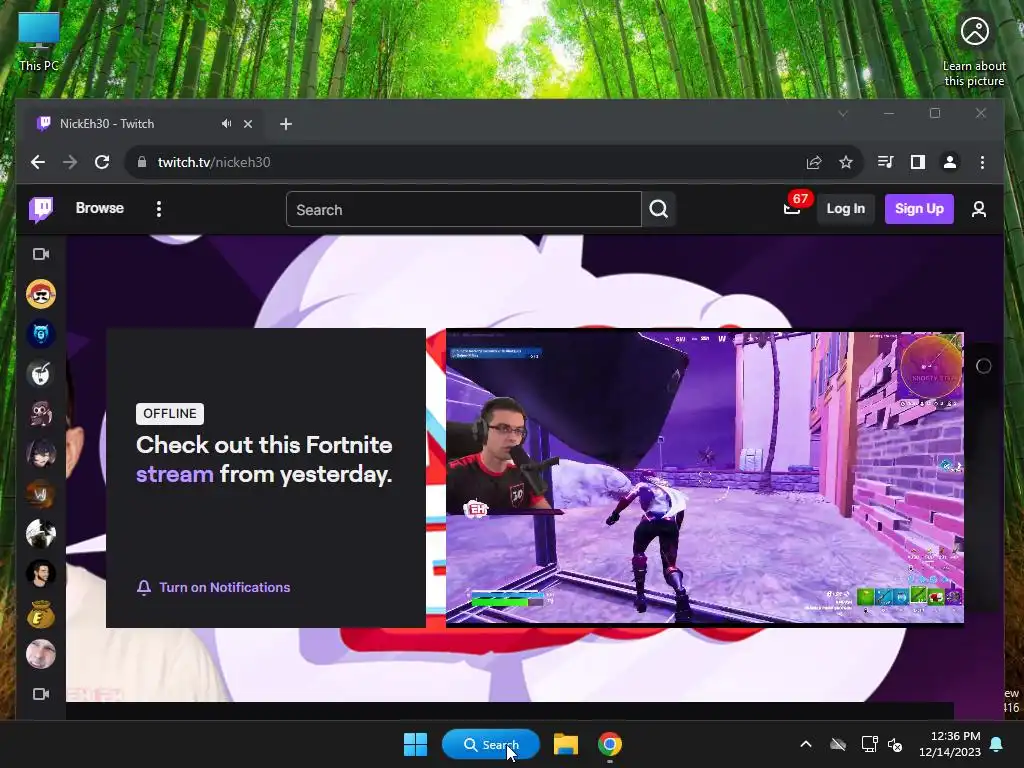
Task: Open the gold money-bag channel avatar
Action: tap(40, 614)
